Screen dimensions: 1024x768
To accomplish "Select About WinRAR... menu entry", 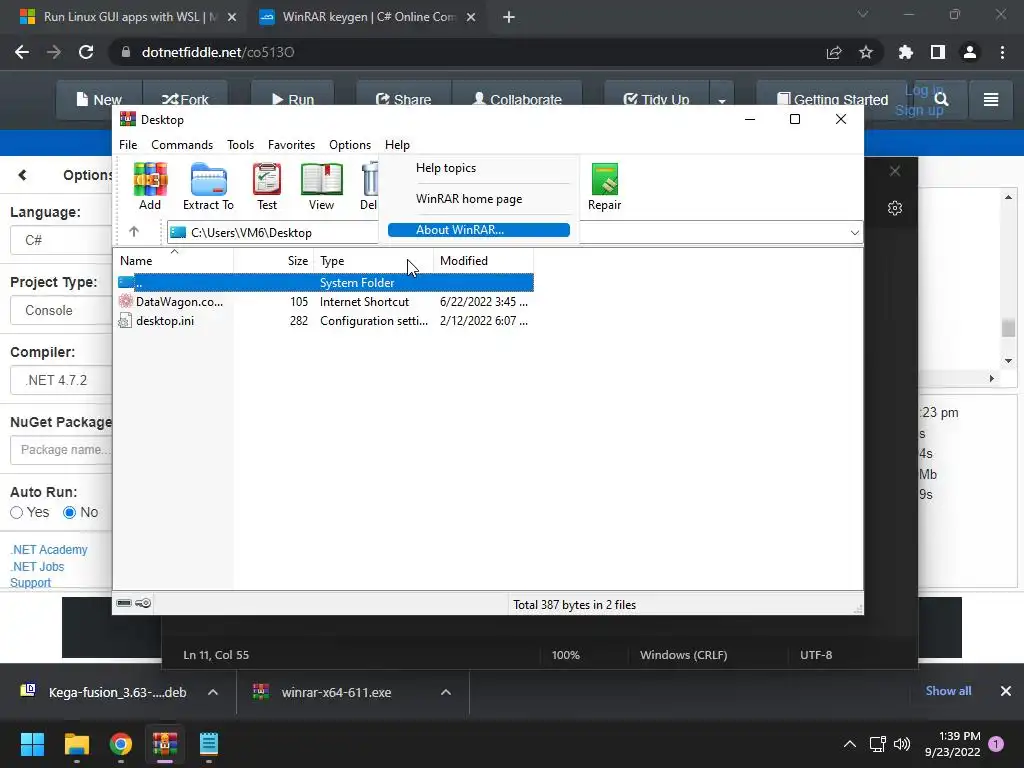I will (x=479, y=230).
